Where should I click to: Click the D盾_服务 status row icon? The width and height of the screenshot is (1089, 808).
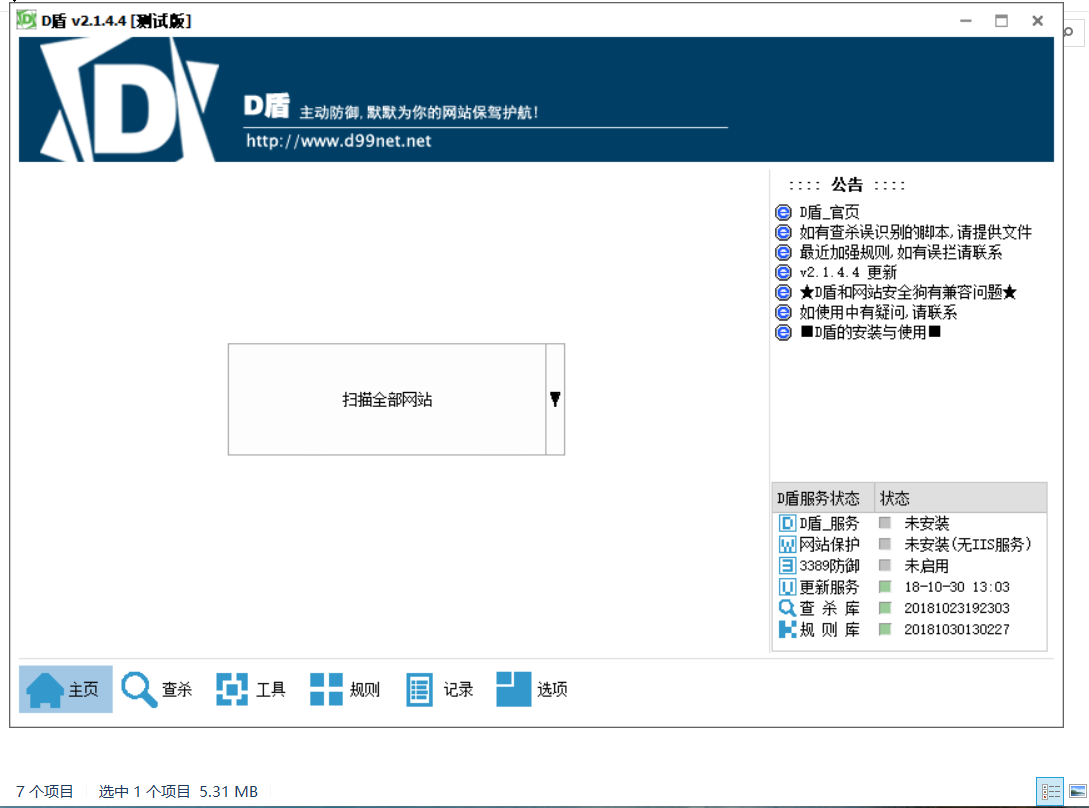coord(788,523)
